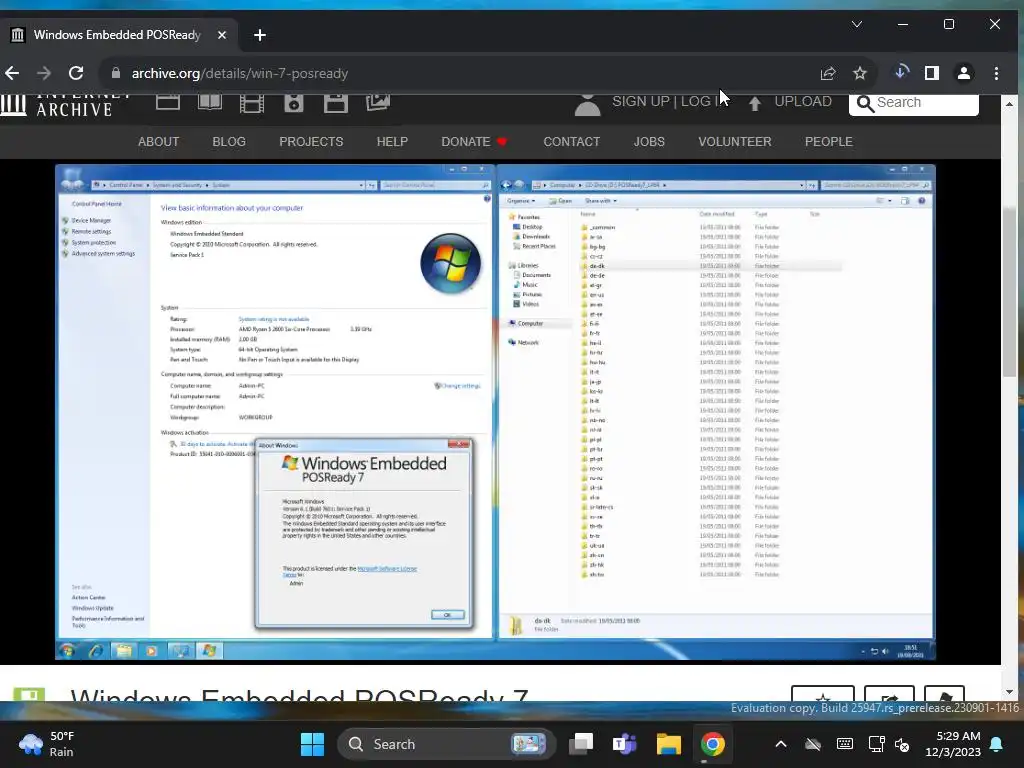The height and width of the screenshot is (768, 1024).
Task: Click the user avatar icon beside Sign Up
Action: click(587, 105)
